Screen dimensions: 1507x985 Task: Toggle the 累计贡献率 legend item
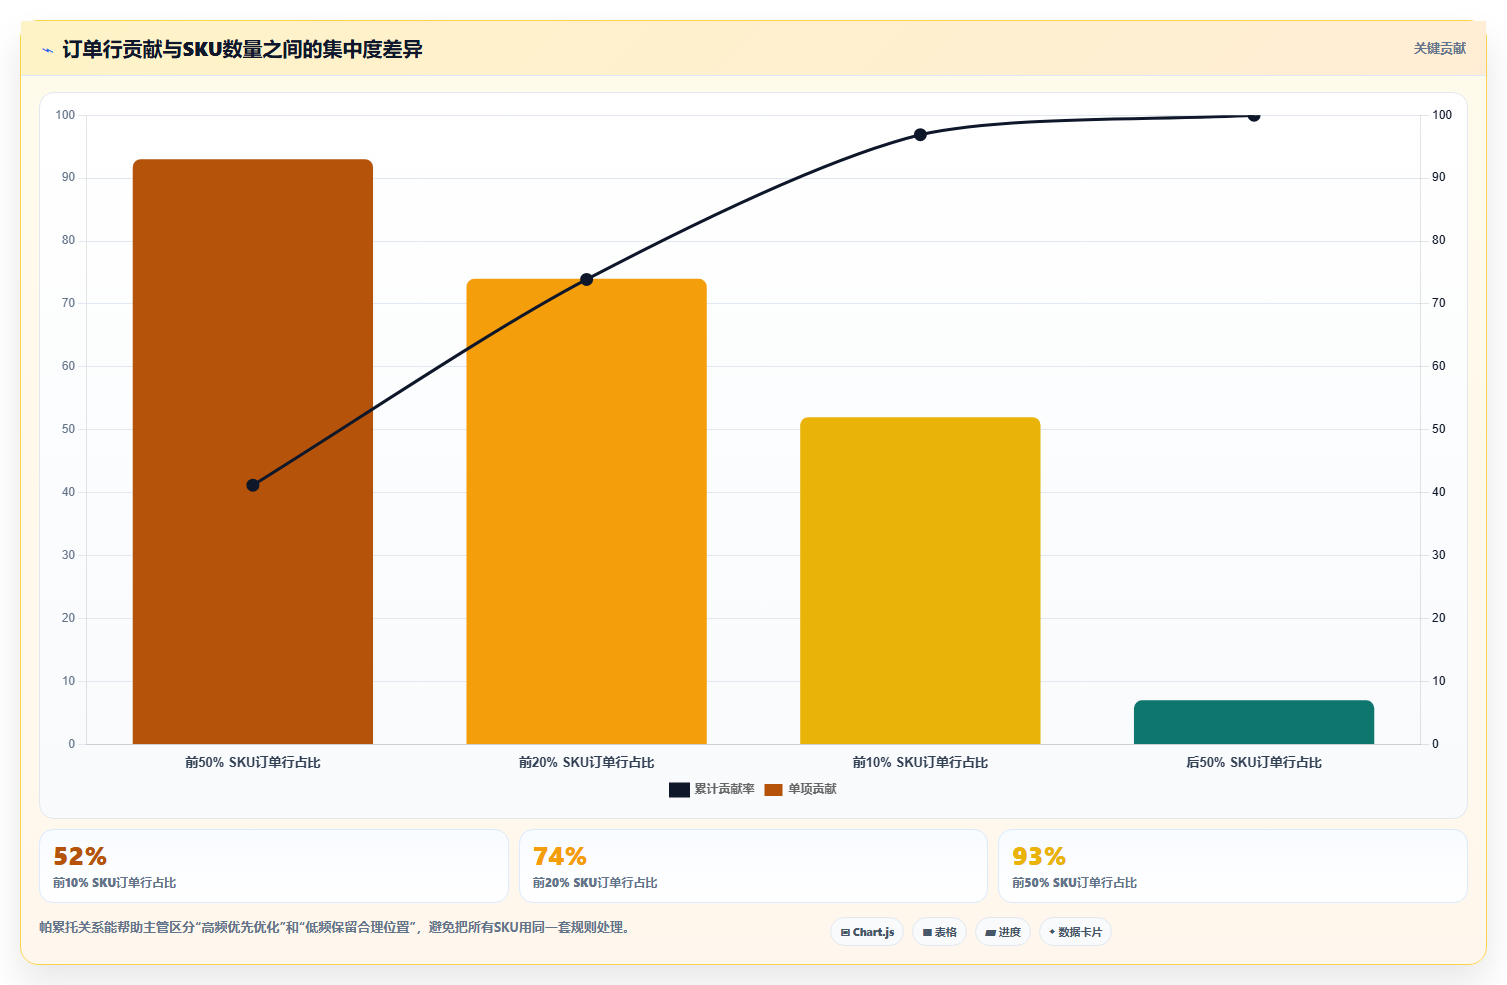click(x=712, y=789)
